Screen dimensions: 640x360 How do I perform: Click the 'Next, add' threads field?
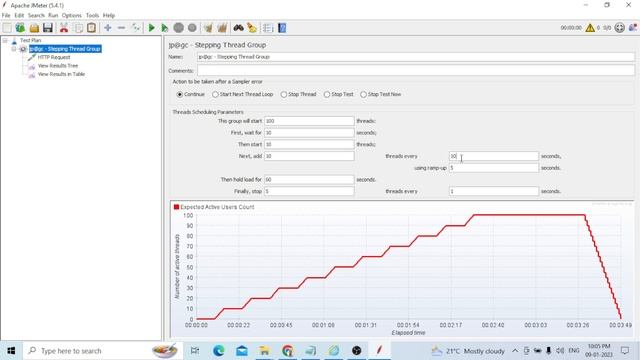tap(309, 156)
